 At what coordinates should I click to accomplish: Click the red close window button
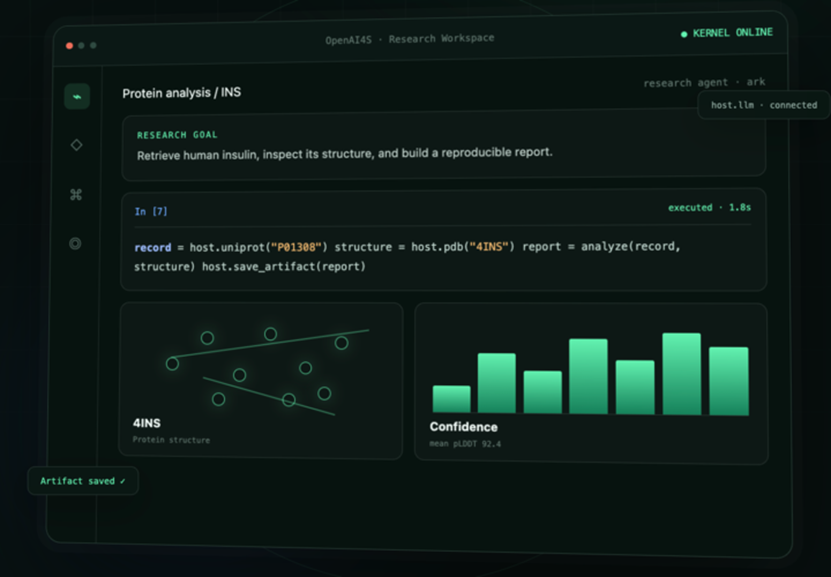(x=69, y=46)
